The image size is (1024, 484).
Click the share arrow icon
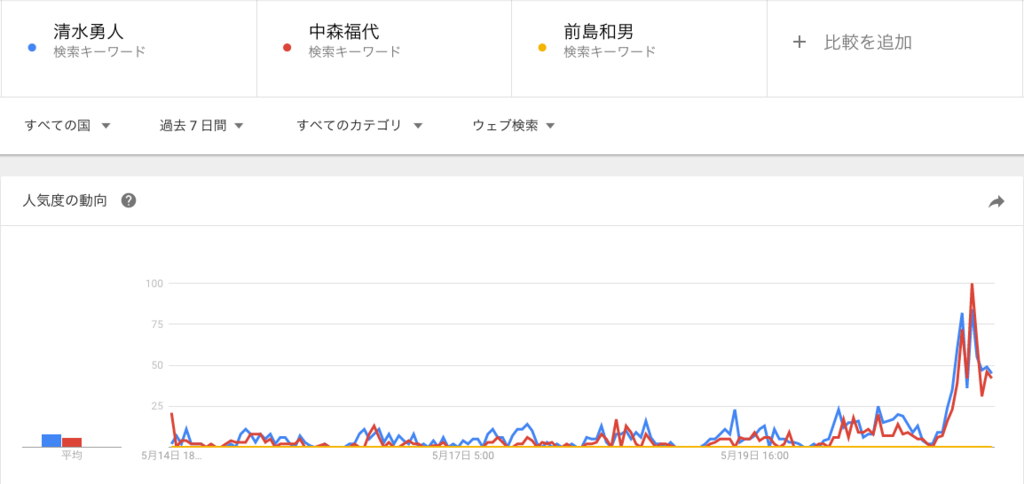(996, 201)
